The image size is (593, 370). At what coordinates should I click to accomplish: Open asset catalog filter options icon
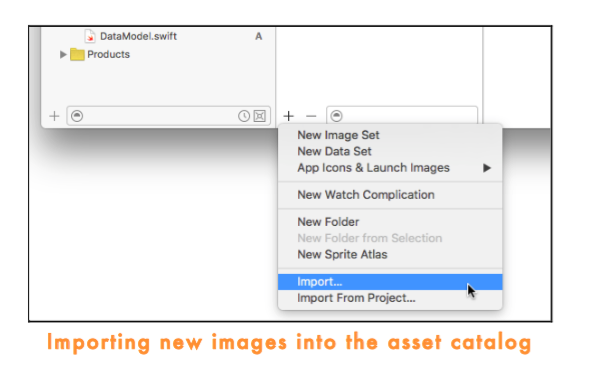click(336, 116)
